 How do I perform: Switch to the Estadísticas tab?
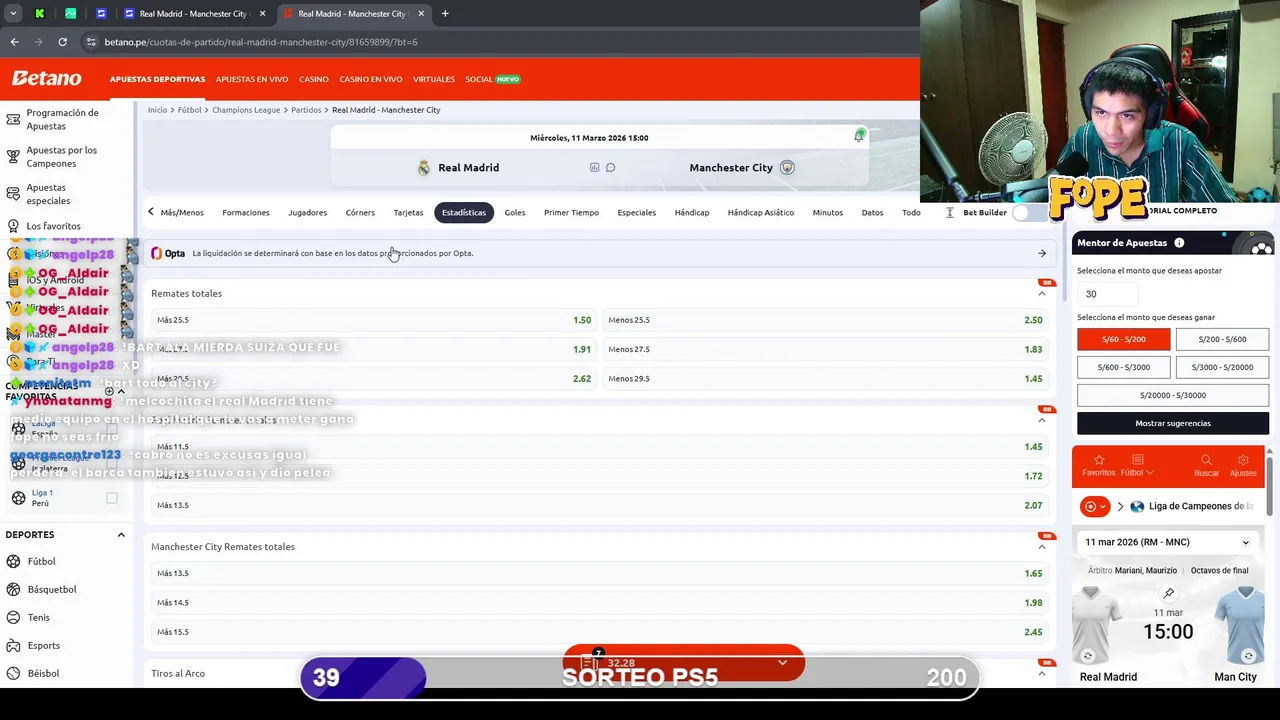click(x=464, y=212)
